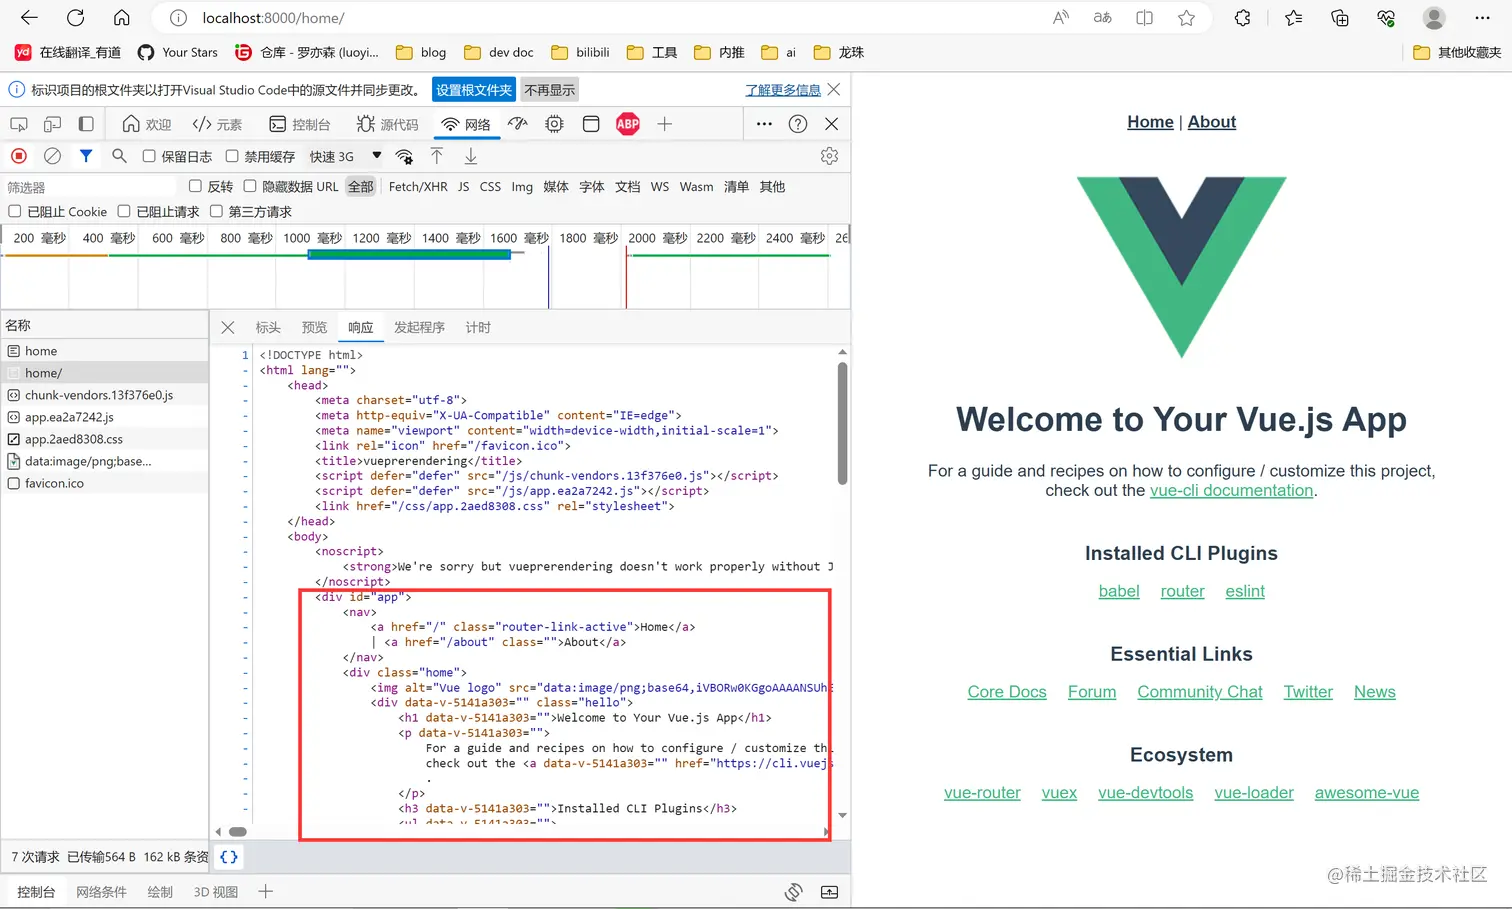This screenshot has height=909, width=1512.
Task: Pretty print response with braces icon
Action: pos(229,857)
